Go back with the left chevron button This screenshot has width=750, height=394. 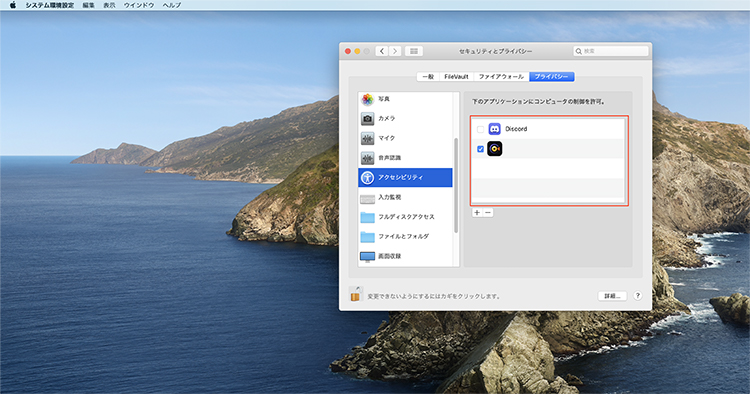(382, 51)
